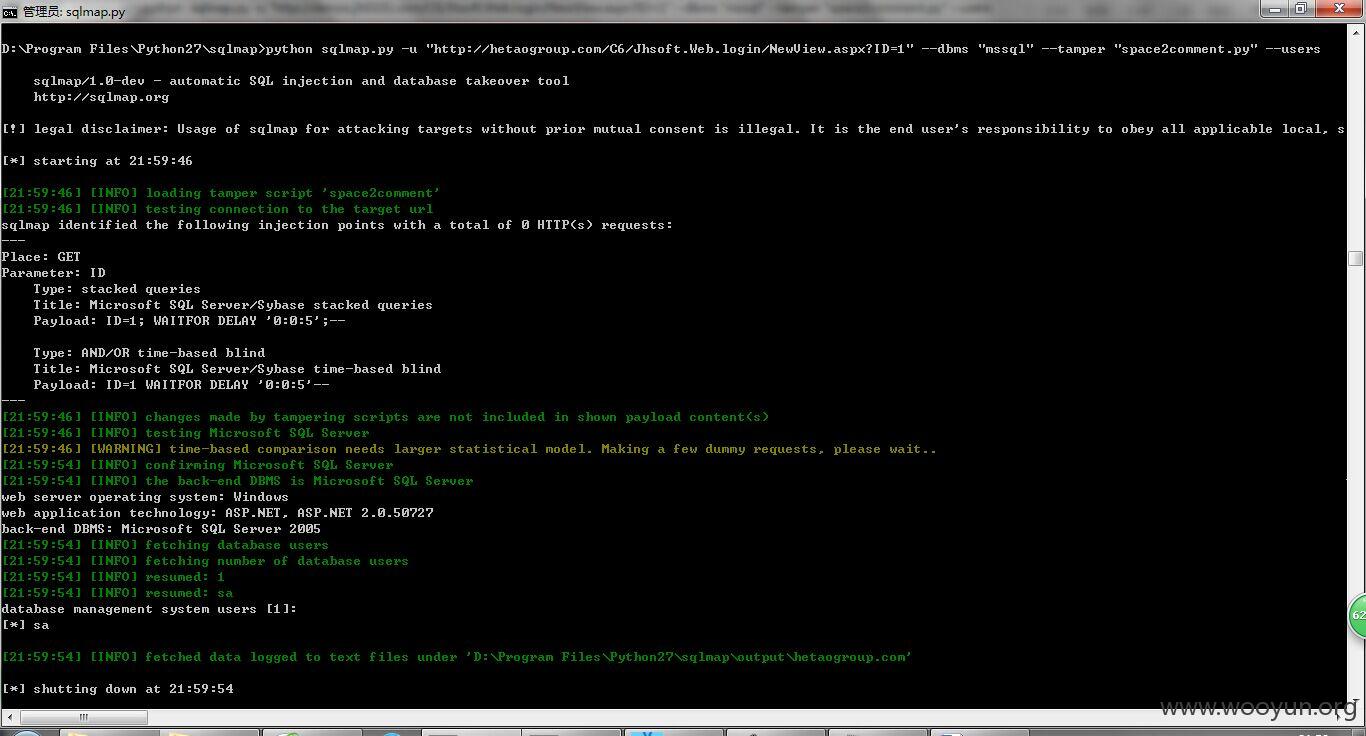The width and height of the screenshot is (1366, 736).
Task: Click 'testing connection to the target url' line
Action: [x=217, y=209]
